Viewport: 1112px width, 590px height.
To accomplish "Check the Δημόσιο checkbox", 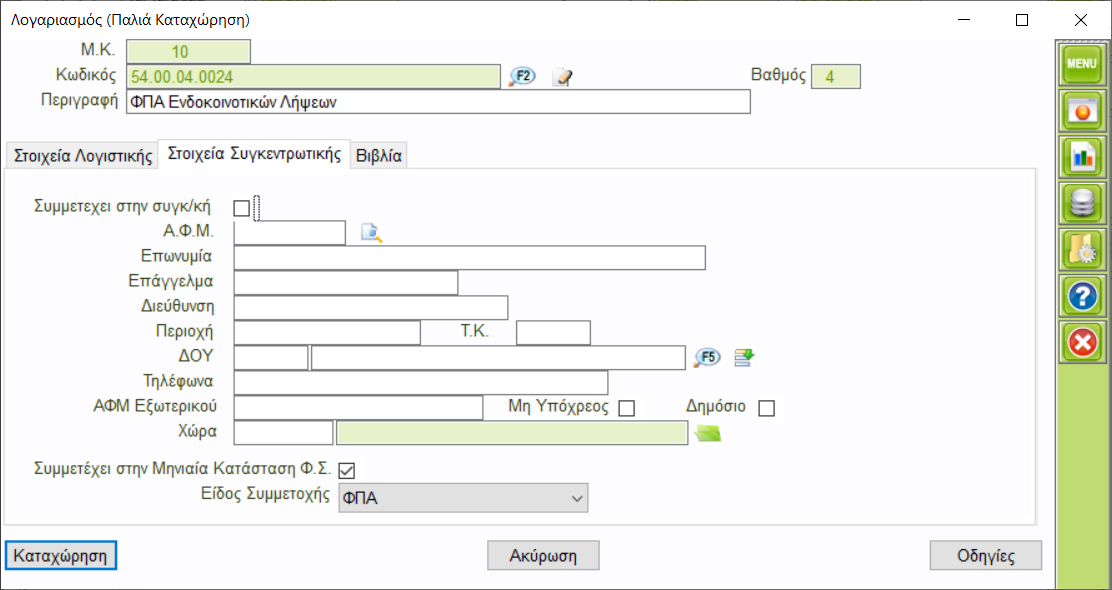I will click(x=767, y=408).
